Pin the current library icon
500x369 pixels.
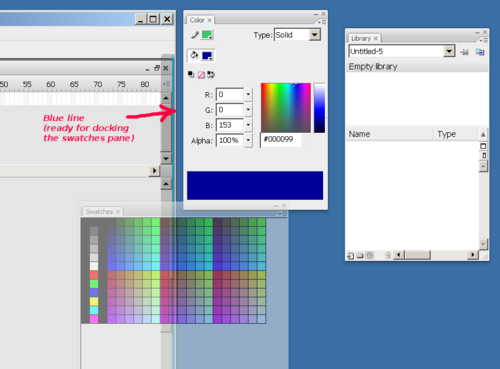click(464, 52)
